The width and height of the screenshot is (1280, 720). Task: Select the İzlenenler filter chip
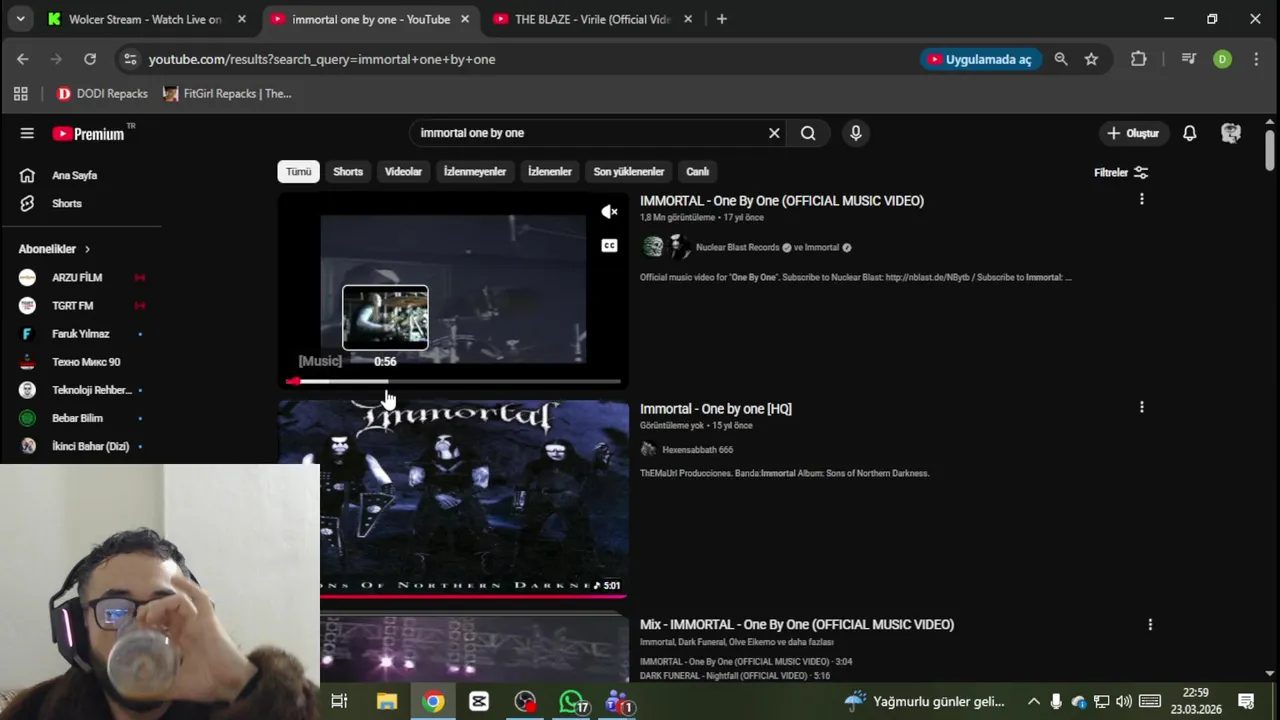coord(550,172)
